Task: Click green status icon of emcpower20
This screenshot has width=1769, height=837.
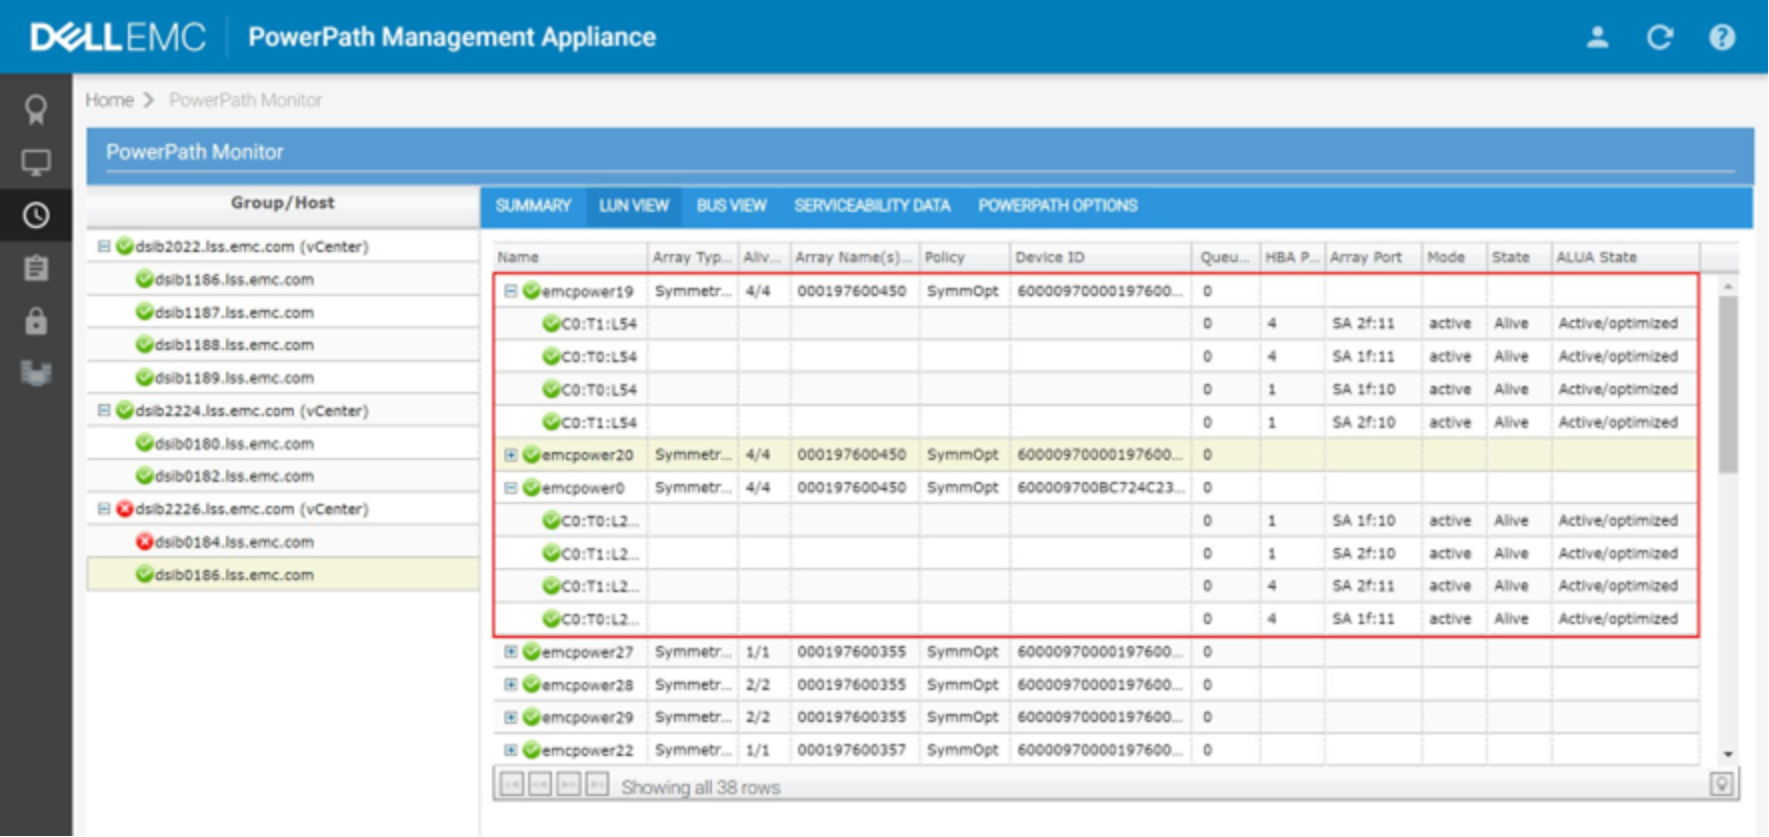Action: pos(531,455)
